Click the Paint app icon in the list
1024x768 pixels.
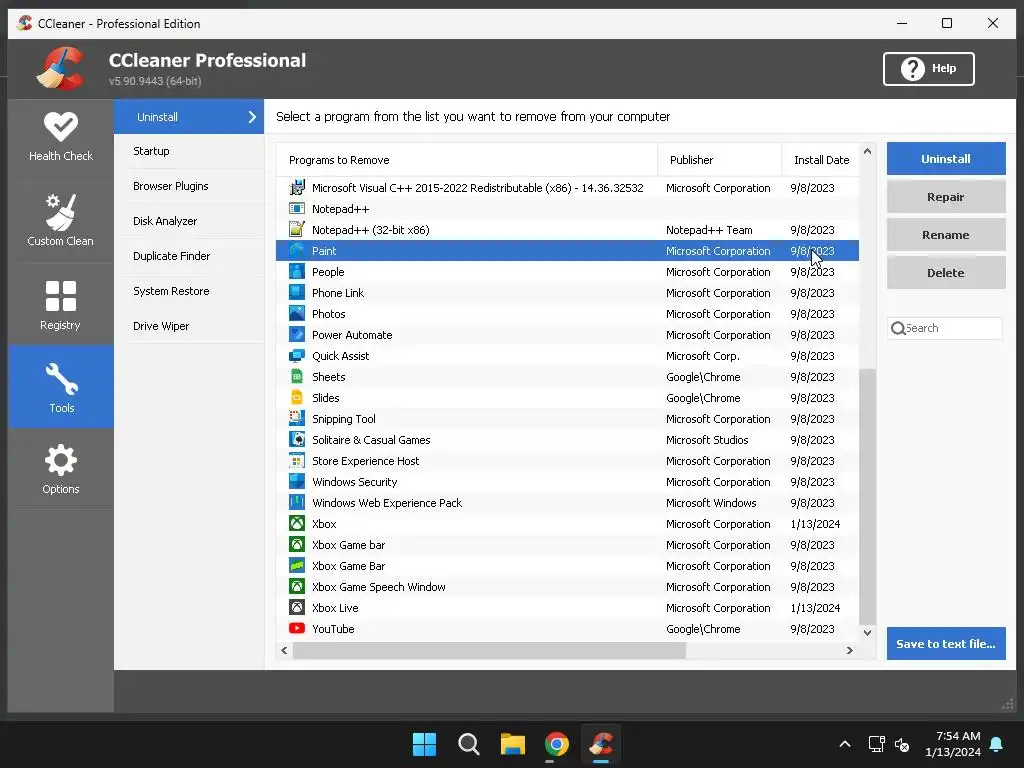[296, 251]
